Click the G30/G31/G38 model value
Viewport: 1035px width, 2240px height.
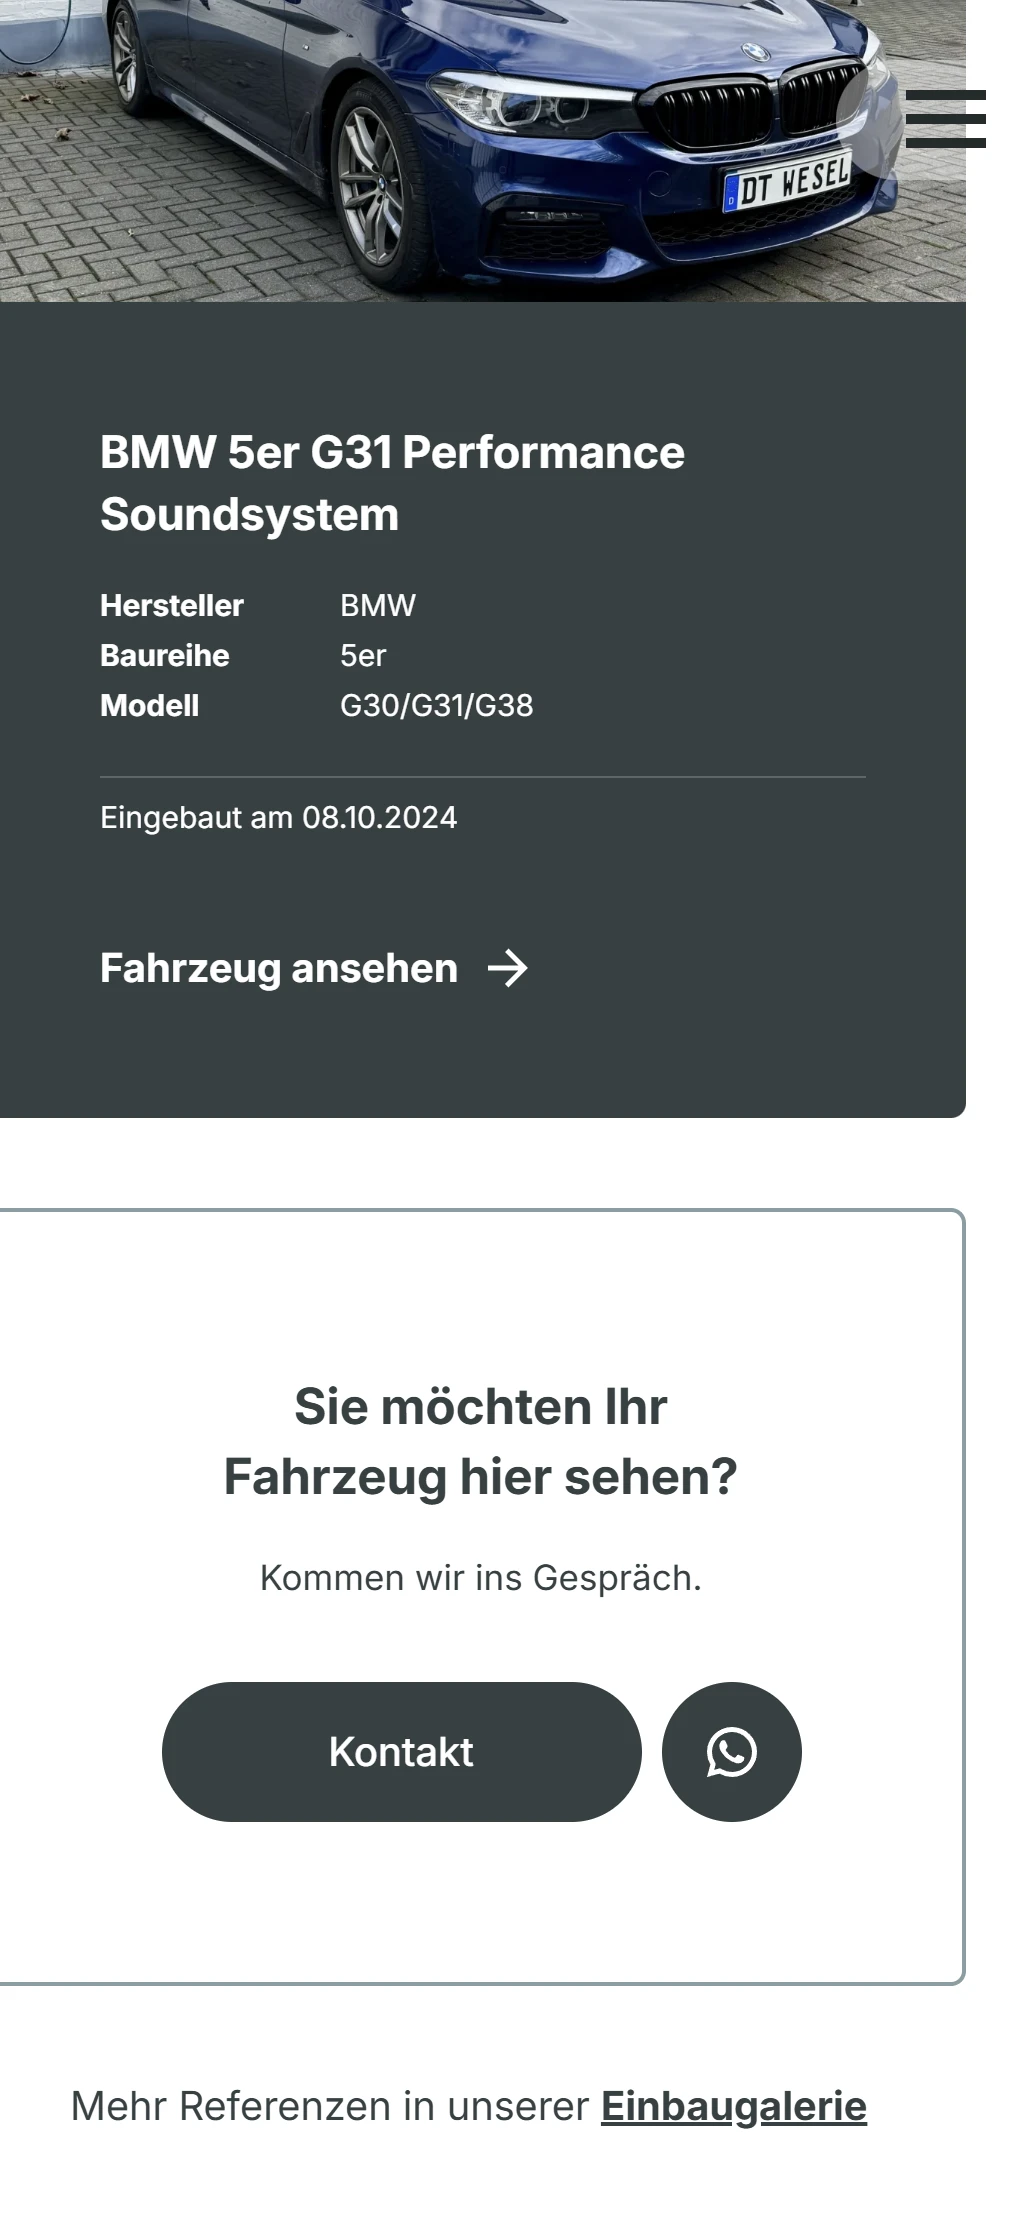(437, 705)
